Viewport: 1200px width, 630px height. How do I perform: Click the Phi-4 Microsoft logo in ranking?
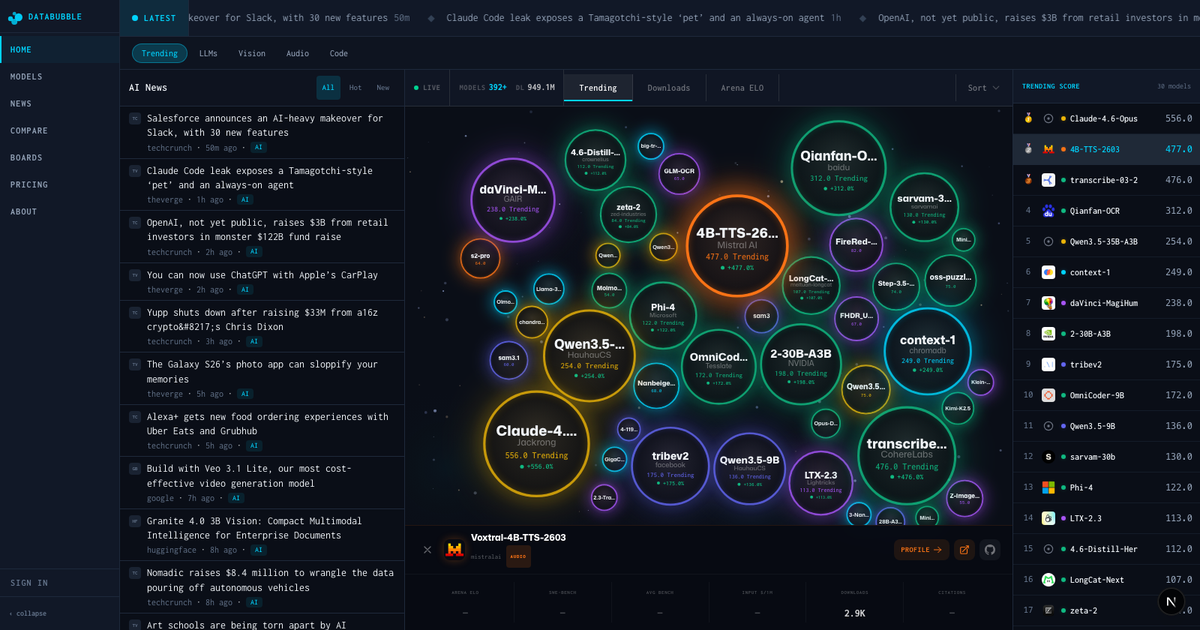(1048, 487)
